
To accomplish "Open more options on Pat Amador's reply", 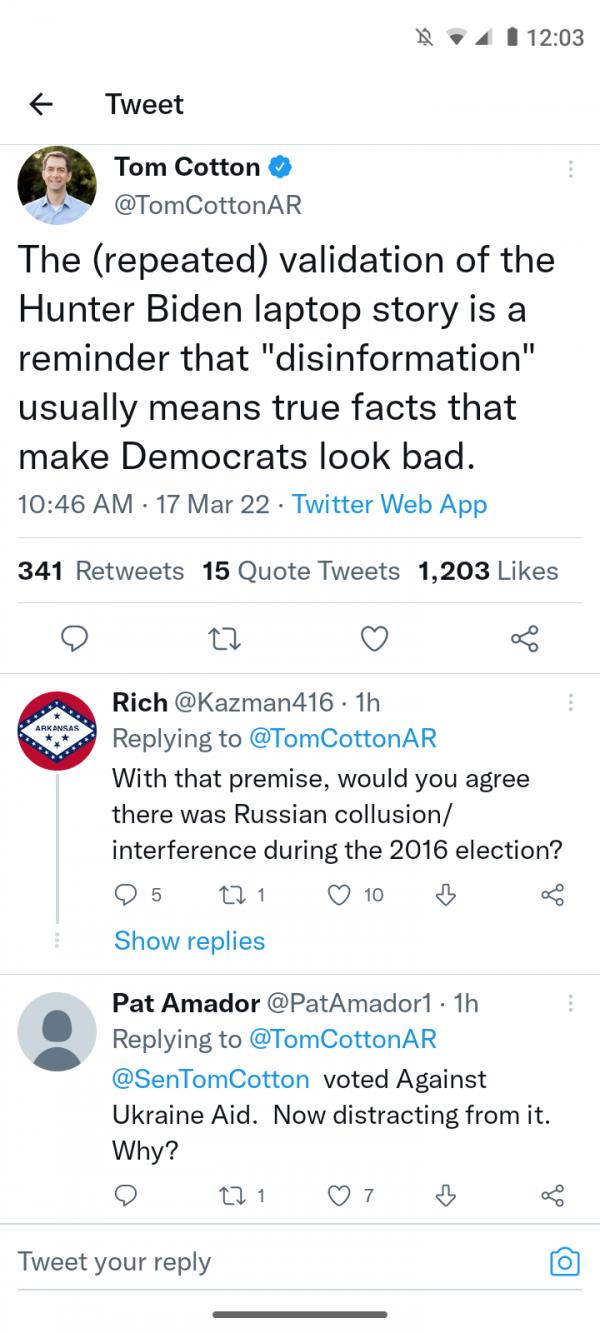I will pyautogui.click(x=571, y=1002).
